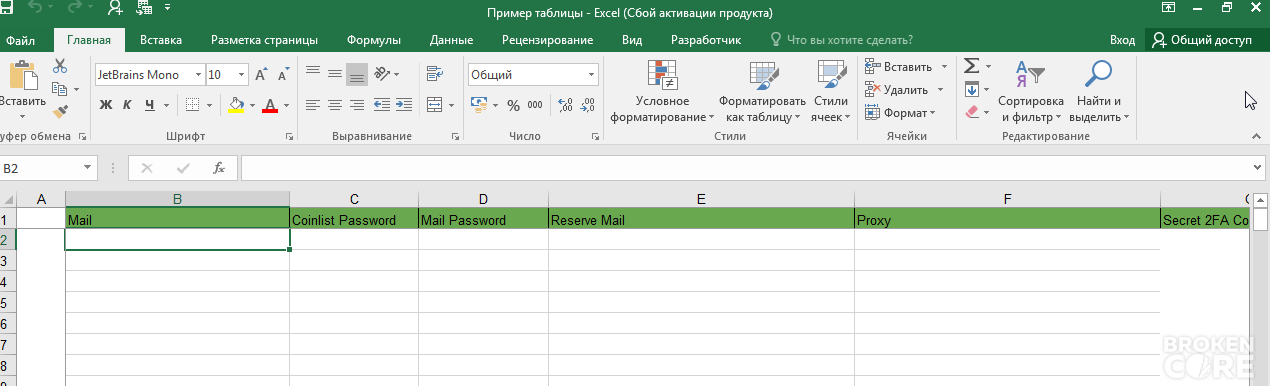Switch to the Формулы tab

(374, 41)
